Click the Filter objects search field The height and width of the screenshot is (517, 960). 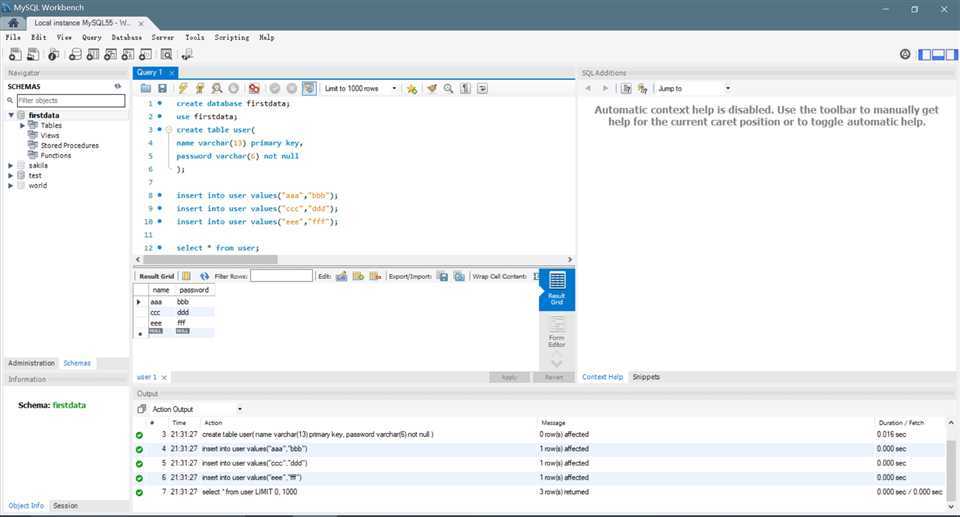[70, 100]
